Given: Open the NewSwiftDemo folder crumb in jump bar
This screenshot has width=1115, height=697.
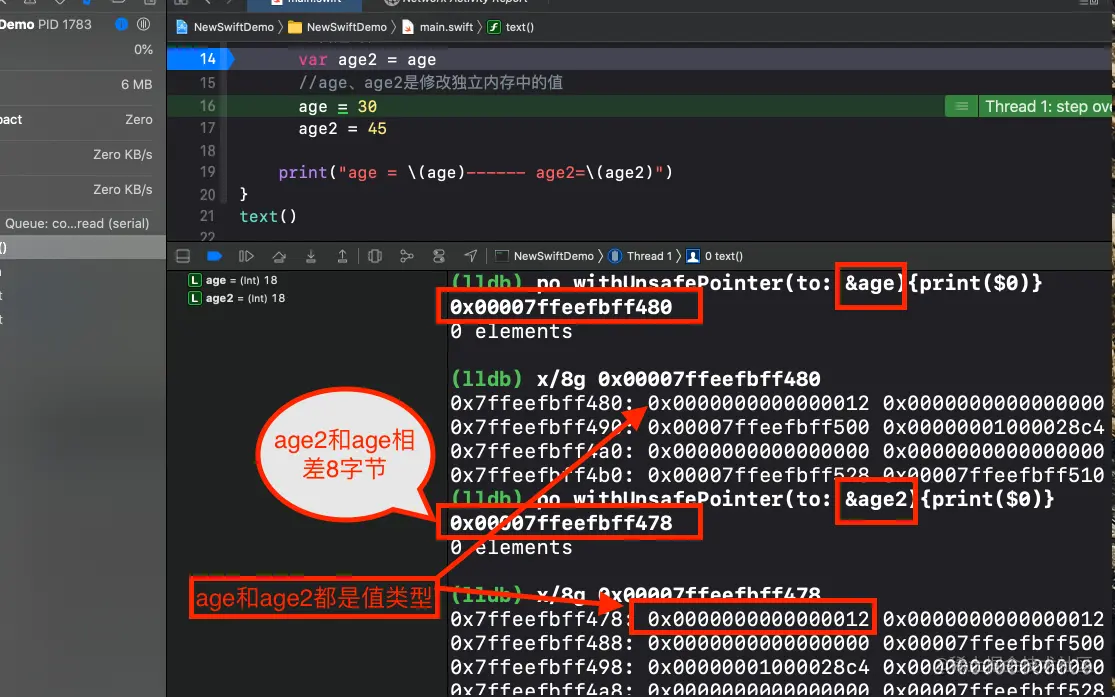Looking at the screenshot, I should point(338,27).
